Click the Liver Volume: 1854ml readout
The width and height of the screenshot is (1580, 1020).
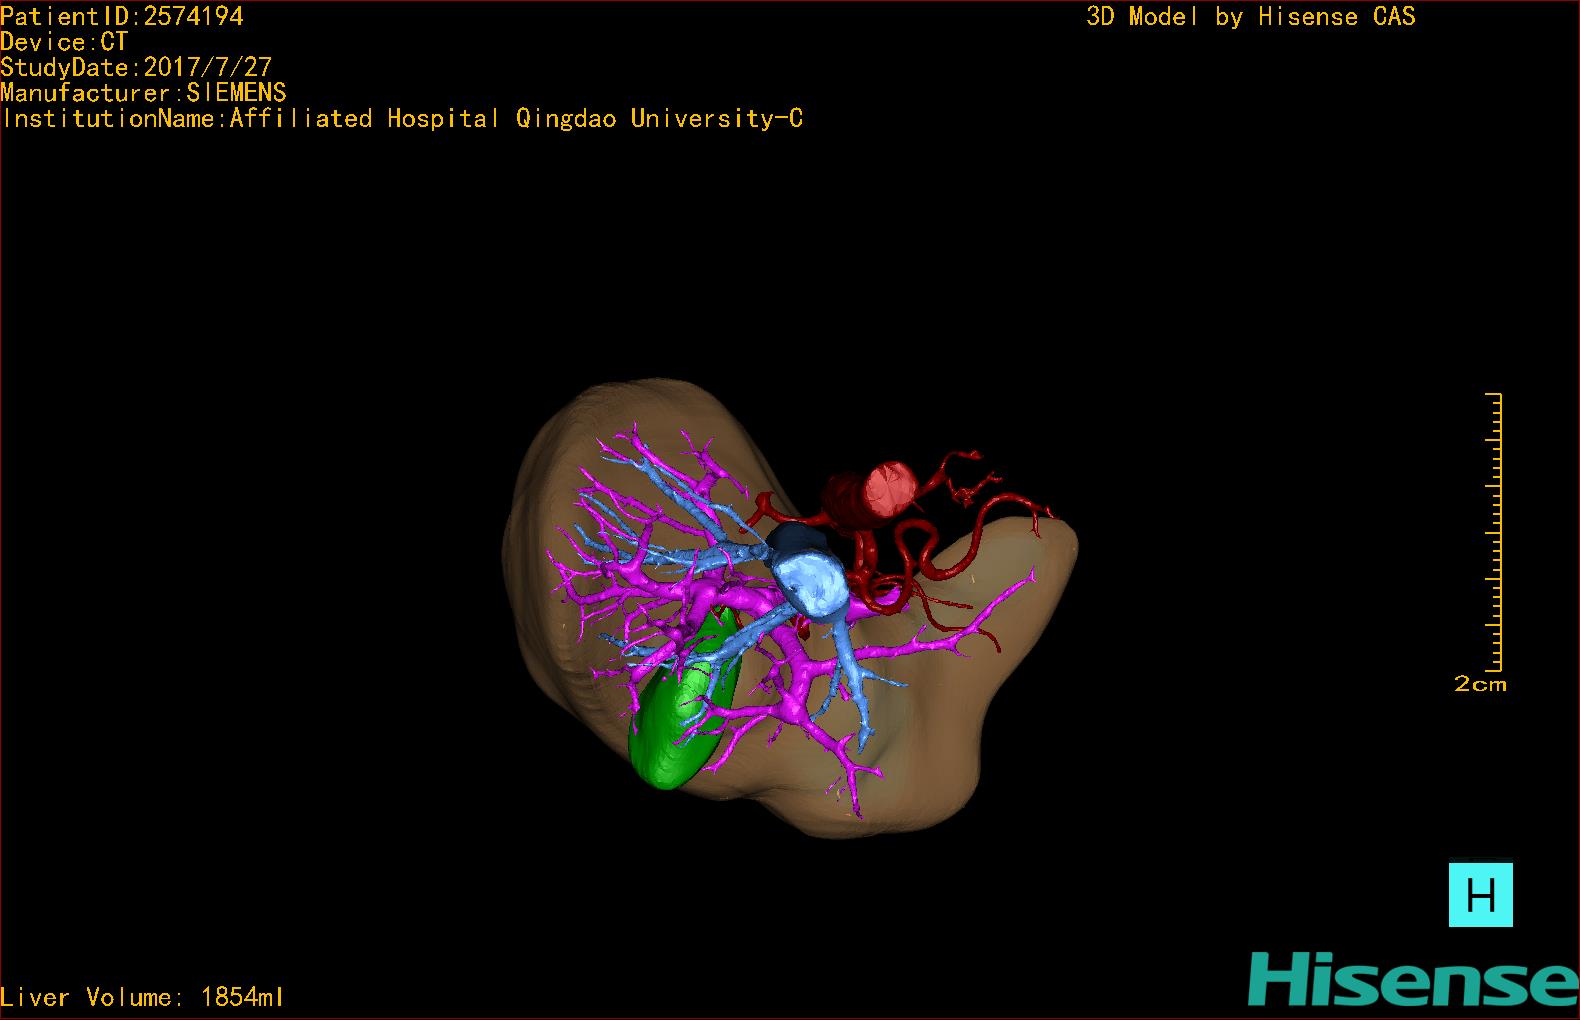click(x=143, y=997)
